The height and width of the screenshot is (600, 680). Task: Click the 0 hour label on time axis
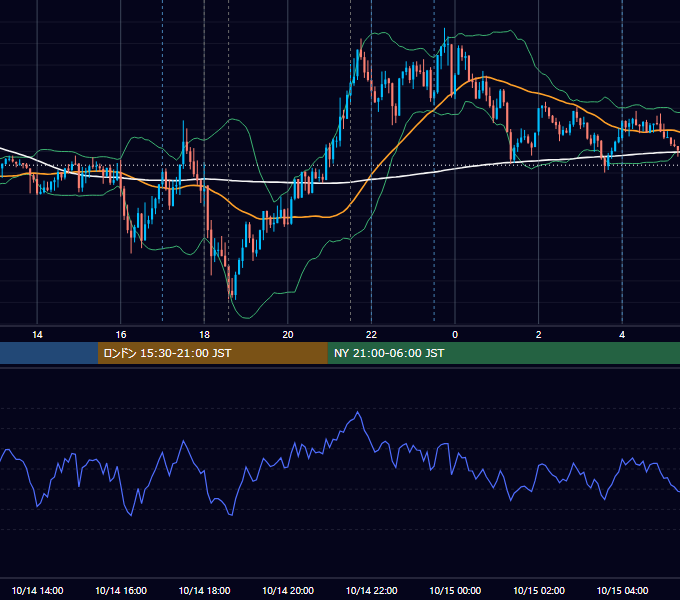(x=455, y=335)
